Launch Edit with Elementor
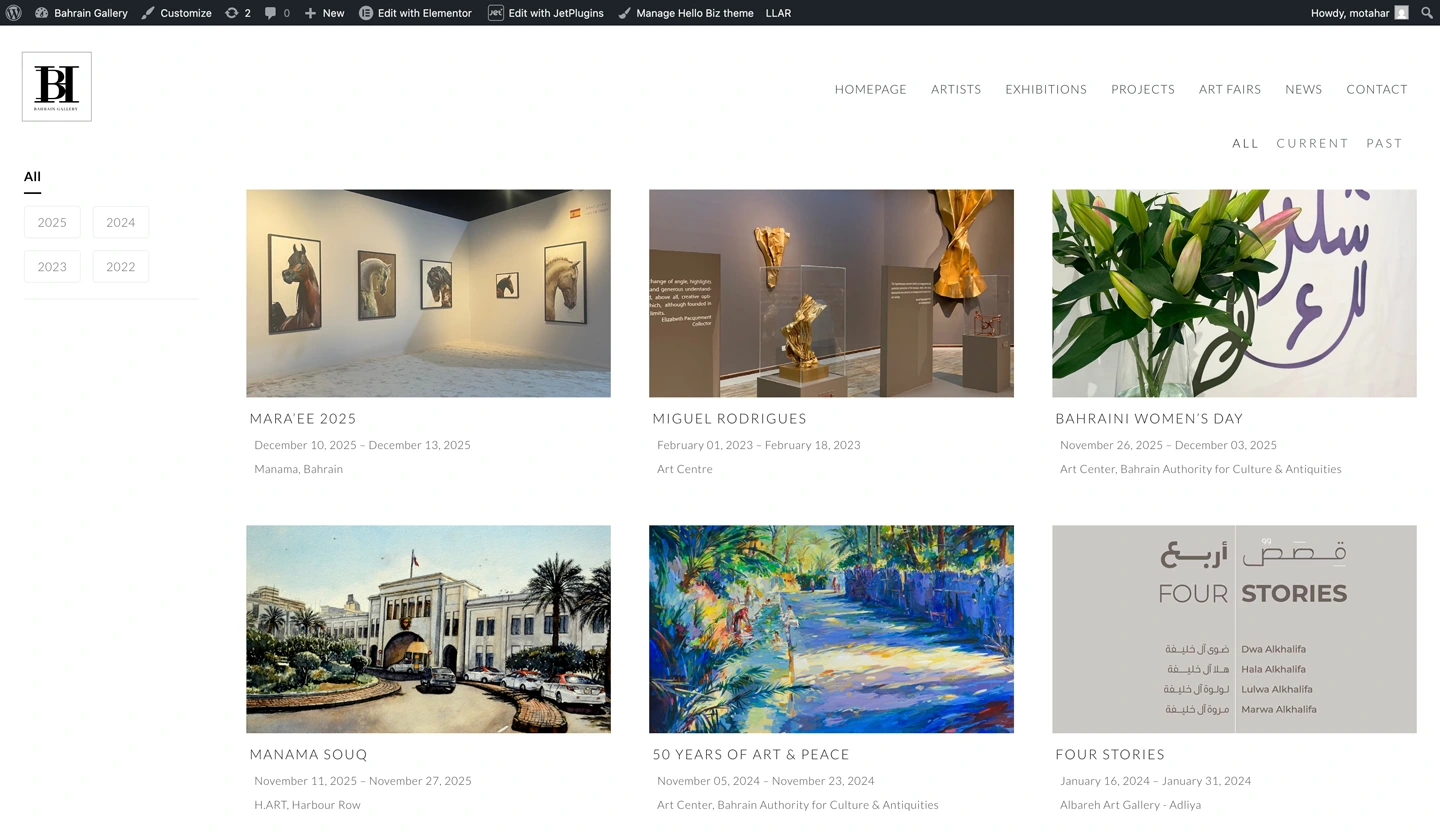 tap(415, 13)
